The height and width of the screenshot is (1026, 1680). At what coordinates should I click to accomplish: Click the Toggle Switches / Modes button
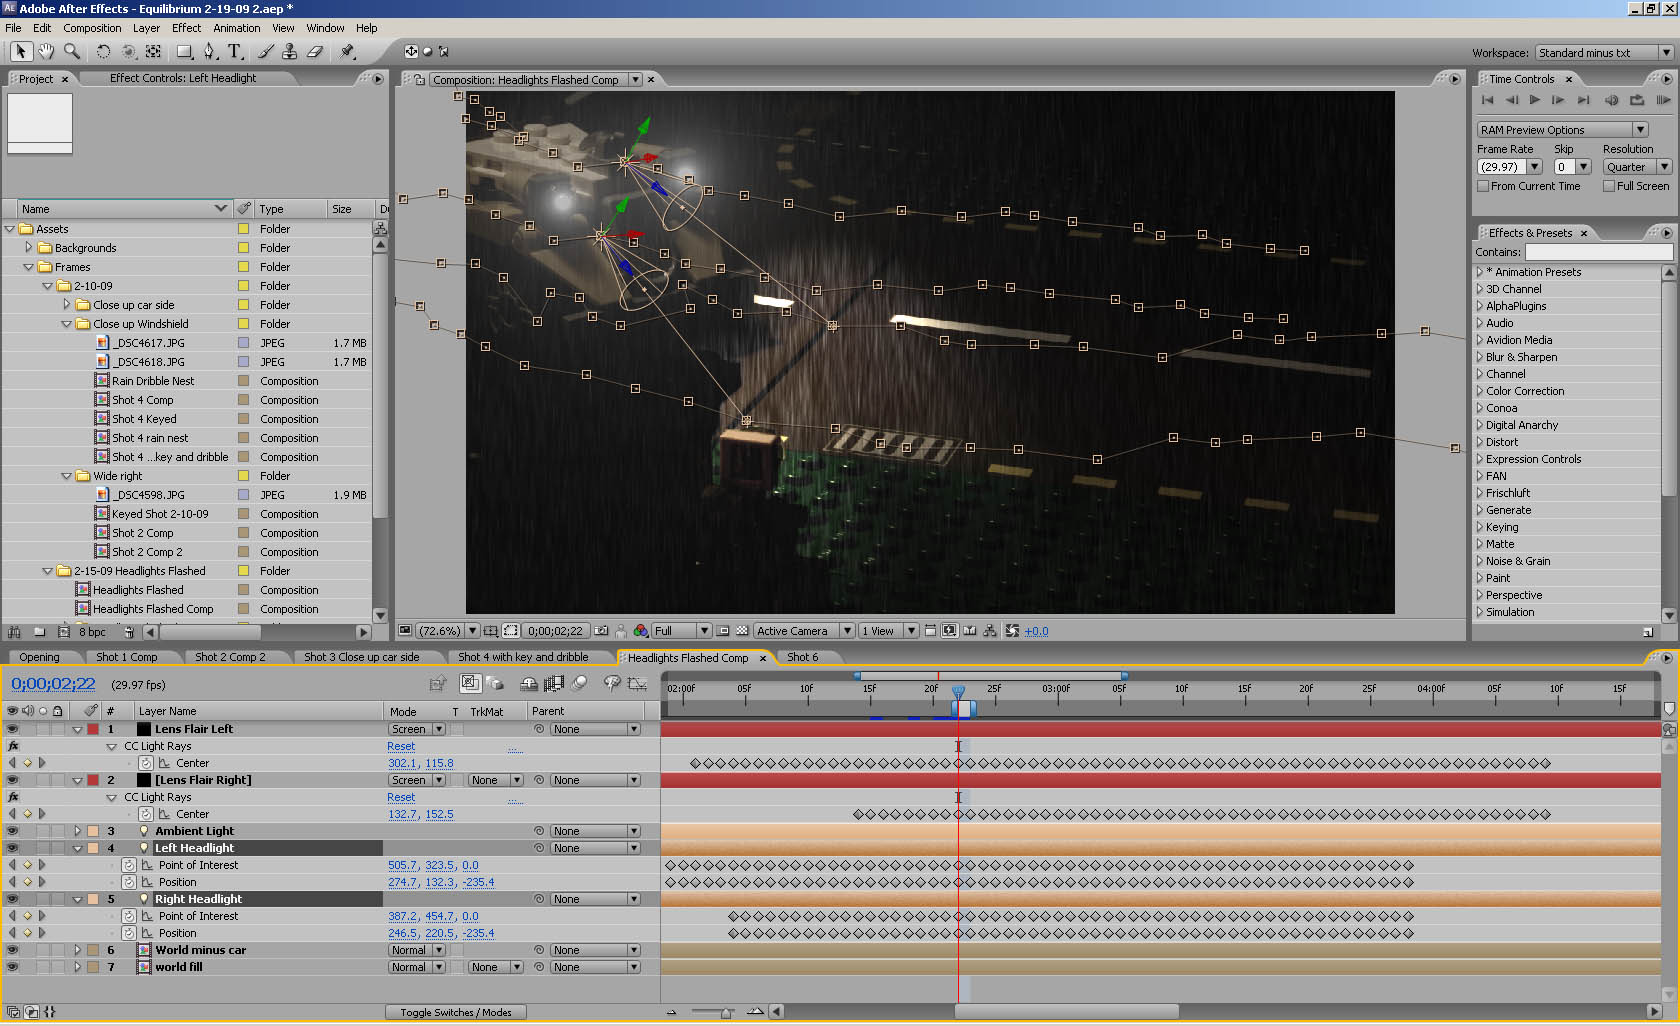point(456,1012)
